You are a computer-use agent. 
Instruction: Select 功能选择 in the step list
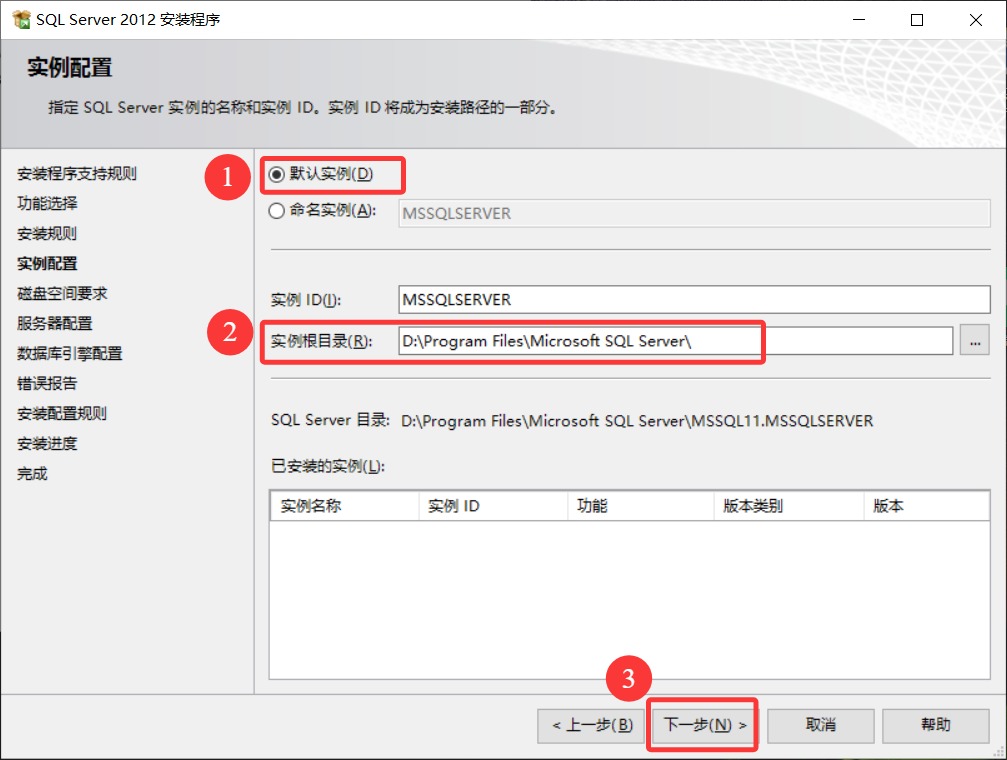tap(47, 204)
